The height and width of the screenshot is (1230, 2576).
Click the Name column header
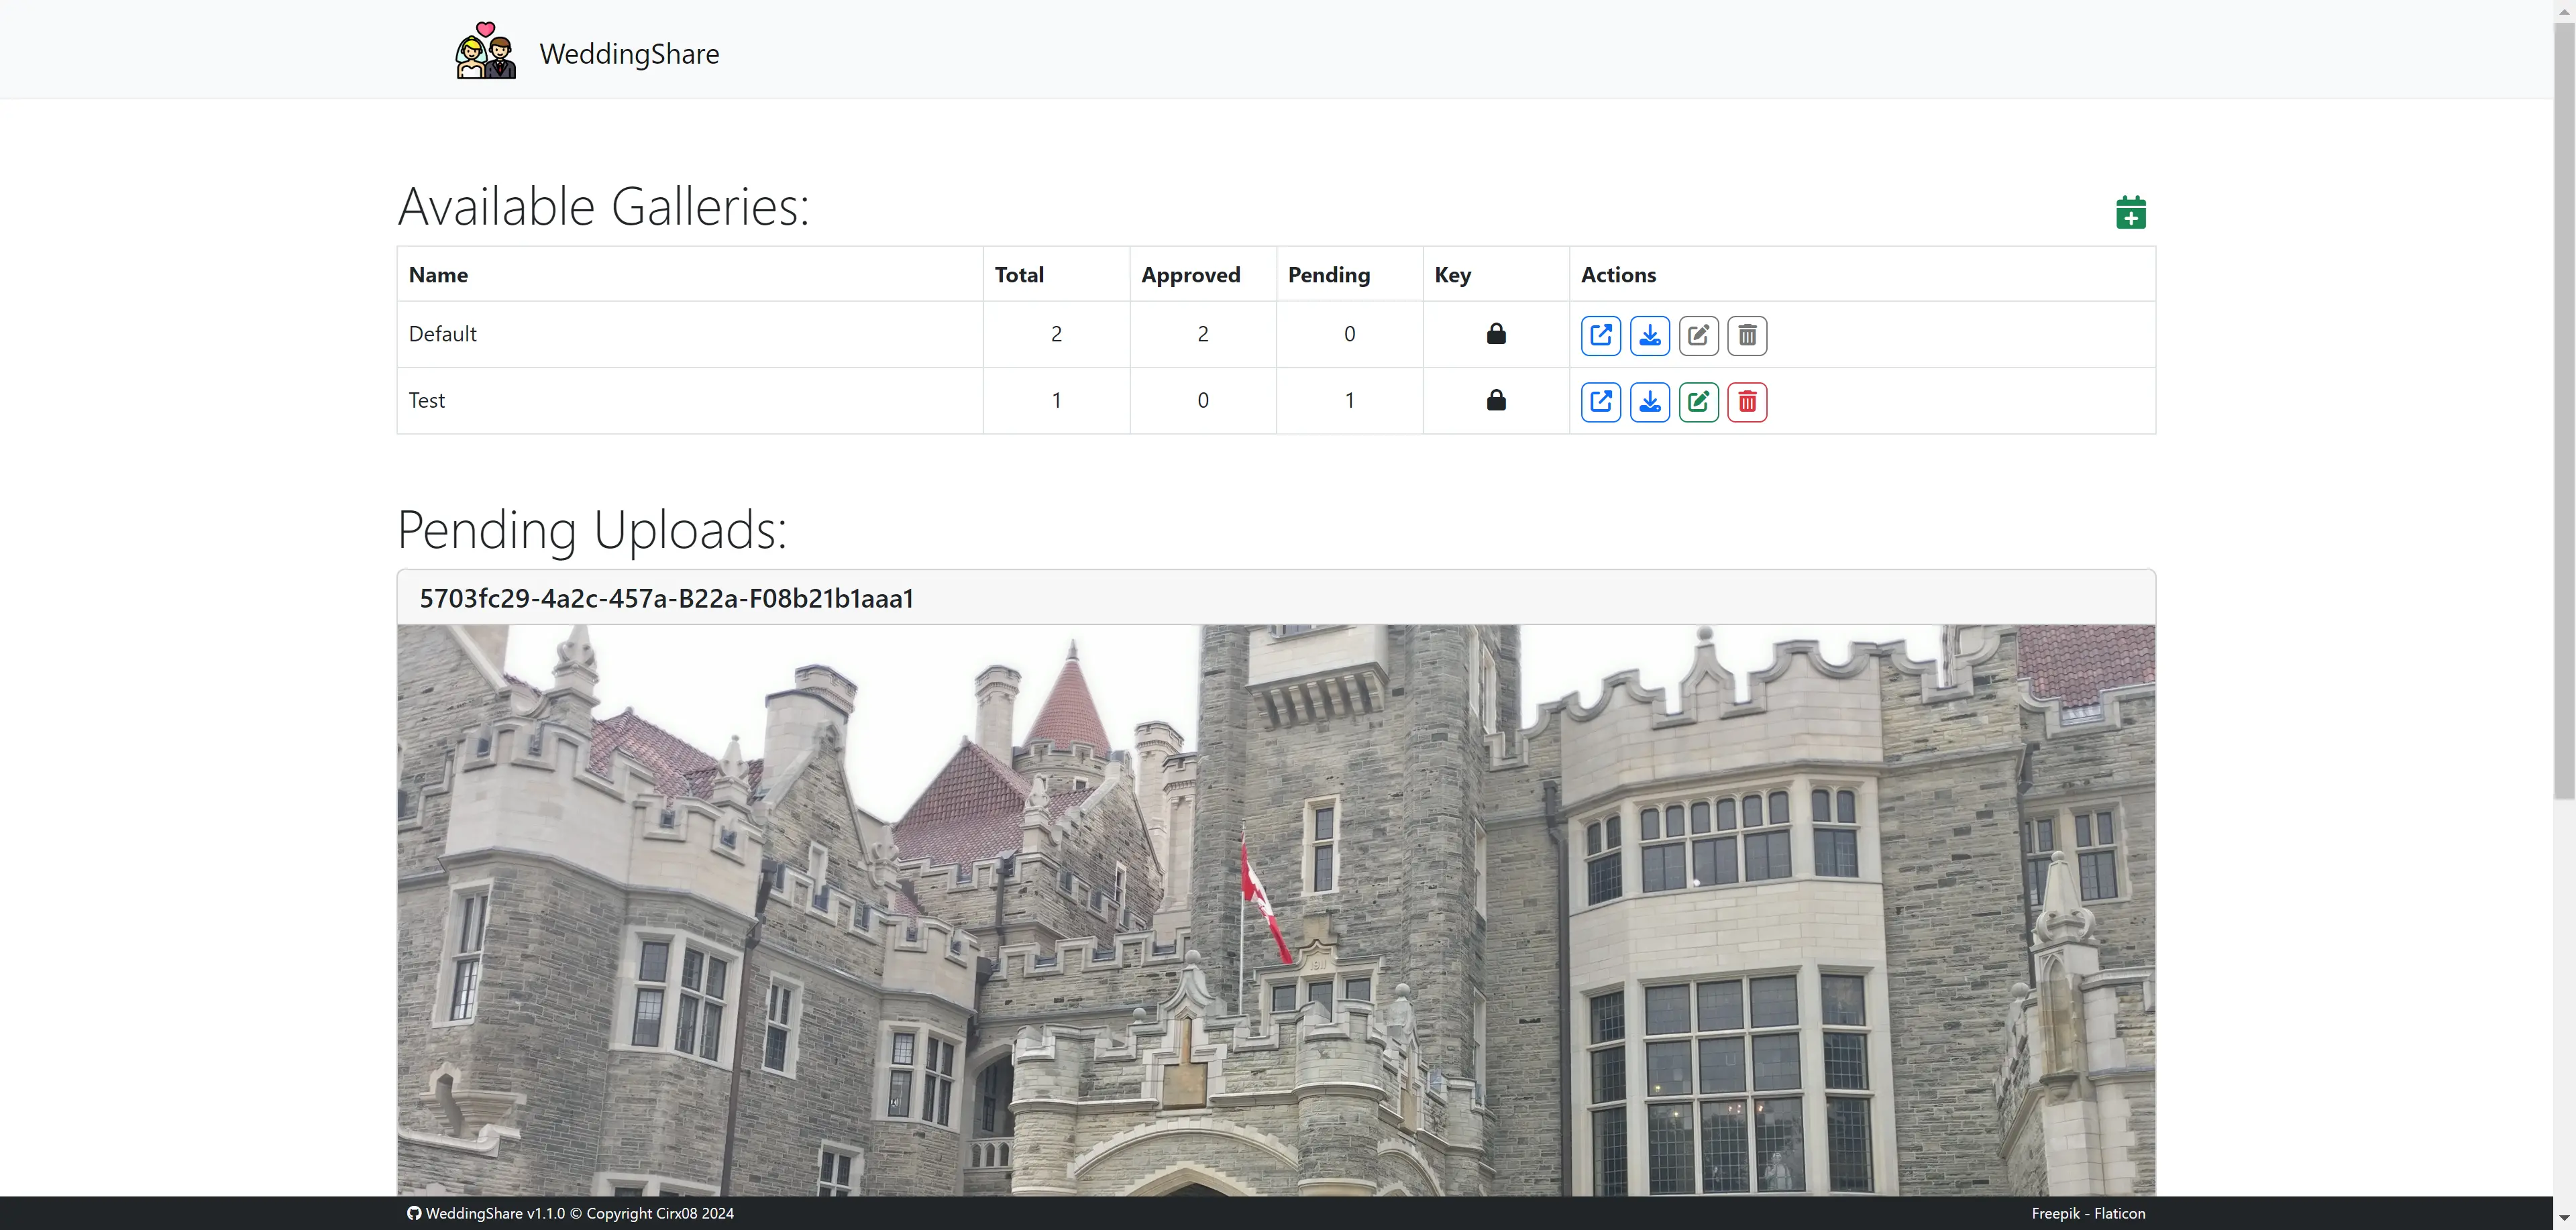coord(438,275)
